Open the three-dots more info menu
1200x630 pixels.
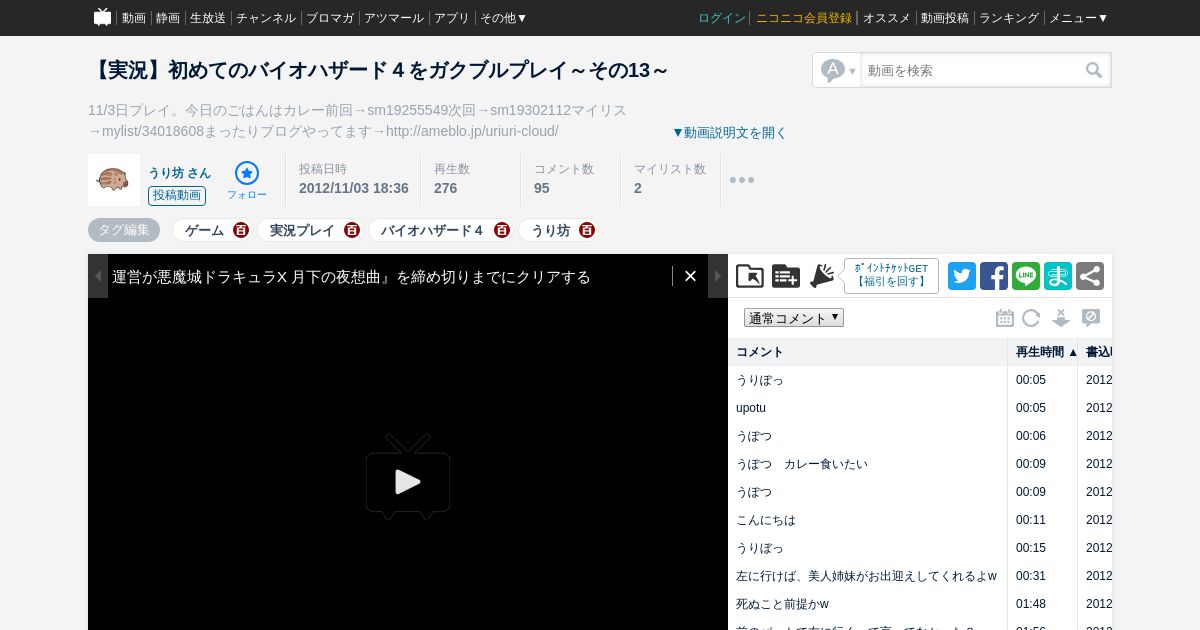742,180
